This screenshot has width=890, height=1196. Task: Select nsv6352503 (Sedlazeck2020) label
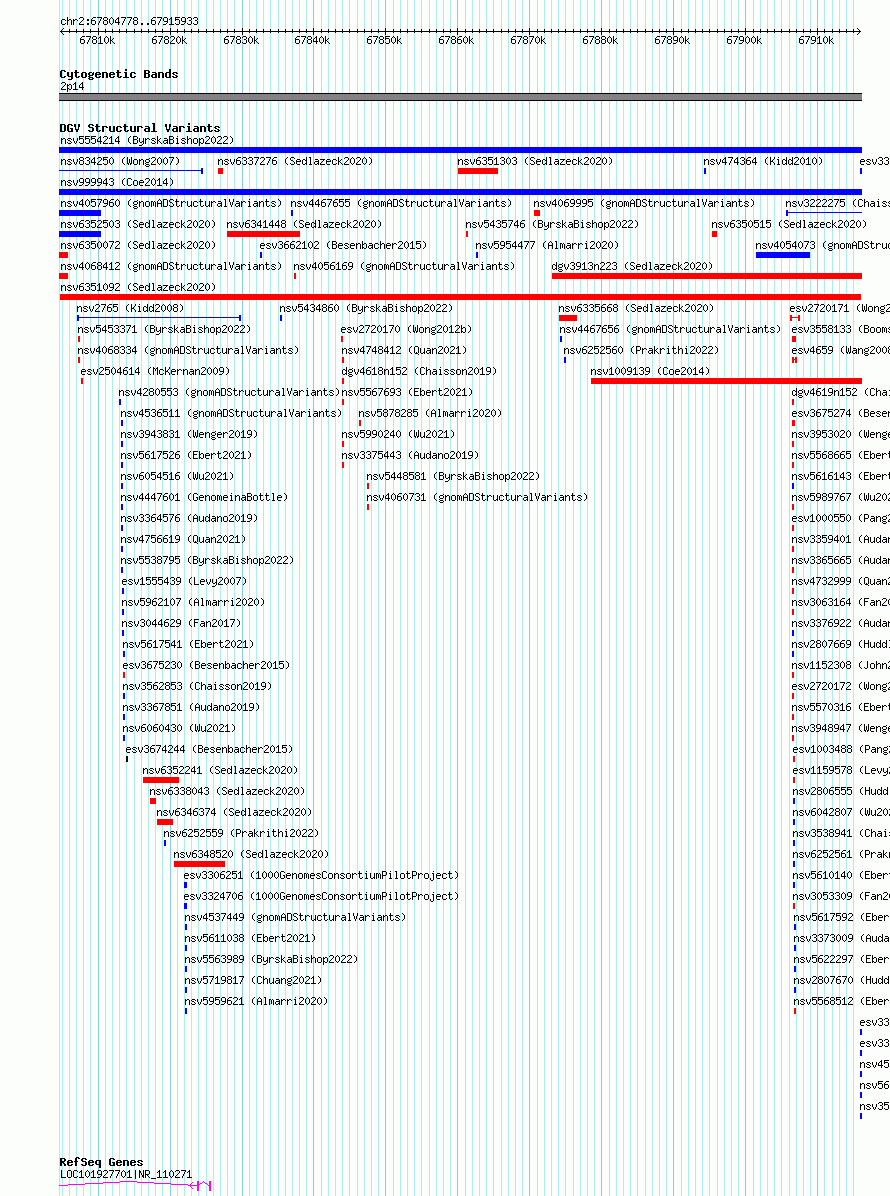point(138,224)
